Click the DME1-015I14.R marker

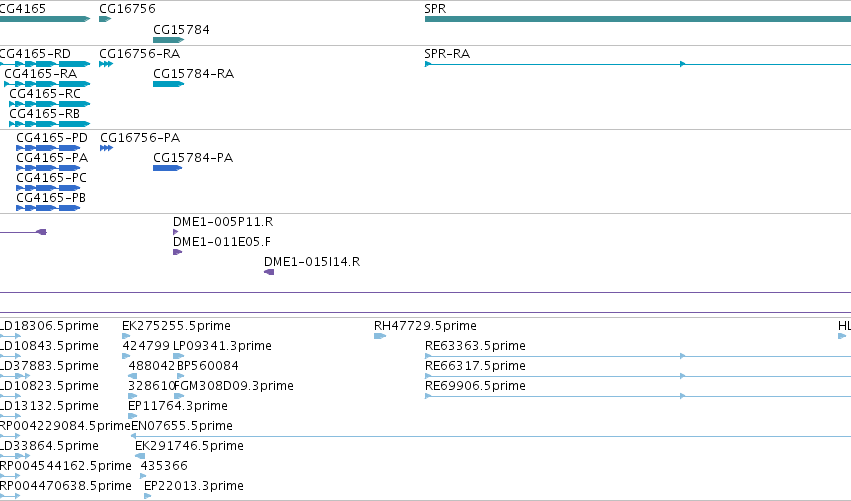[269, 272]
